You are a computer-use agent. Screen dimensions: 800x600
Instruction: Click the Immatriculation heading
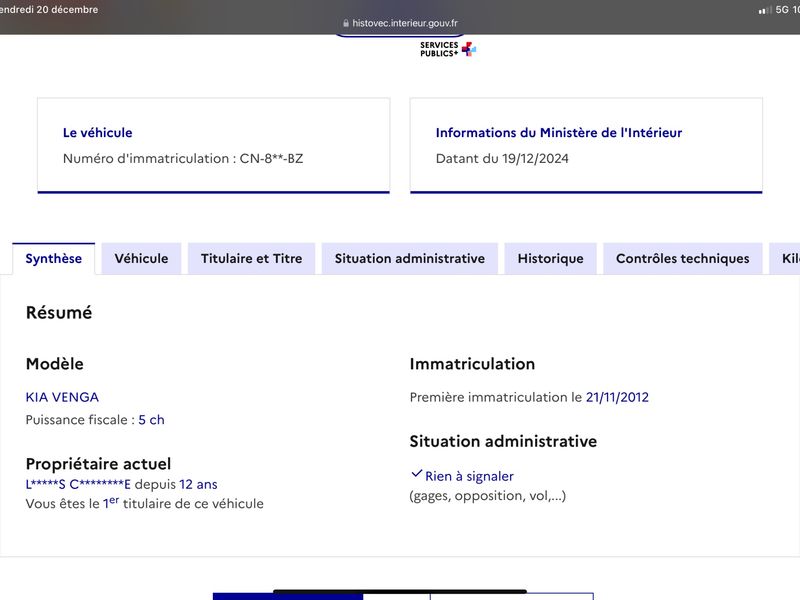pyautogui.click(x=472, y=364)
